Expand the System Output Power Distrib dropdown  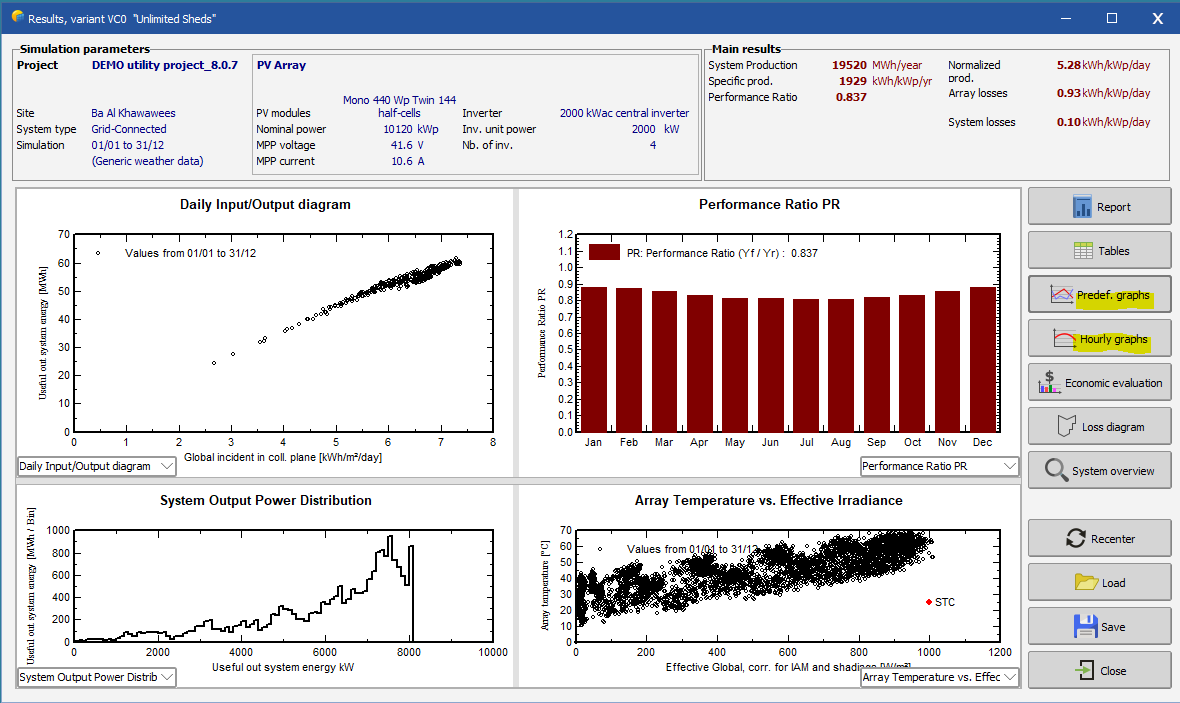97,677
